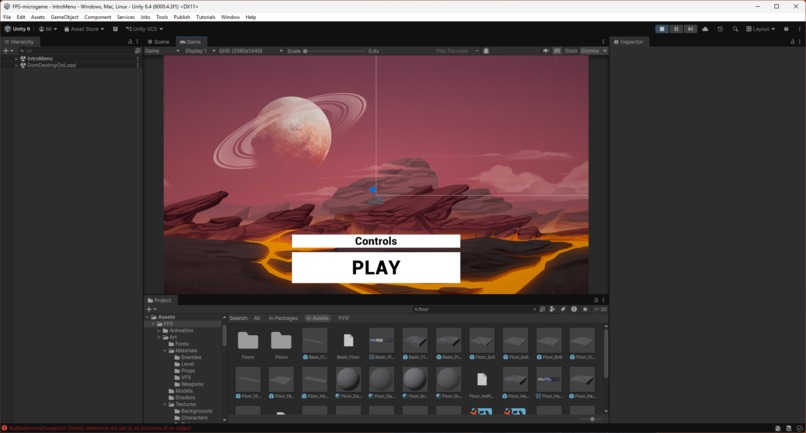This screenshot has width=806, height=433.
Task: Click the Controls button in game
Action: [x=376, y=241]
